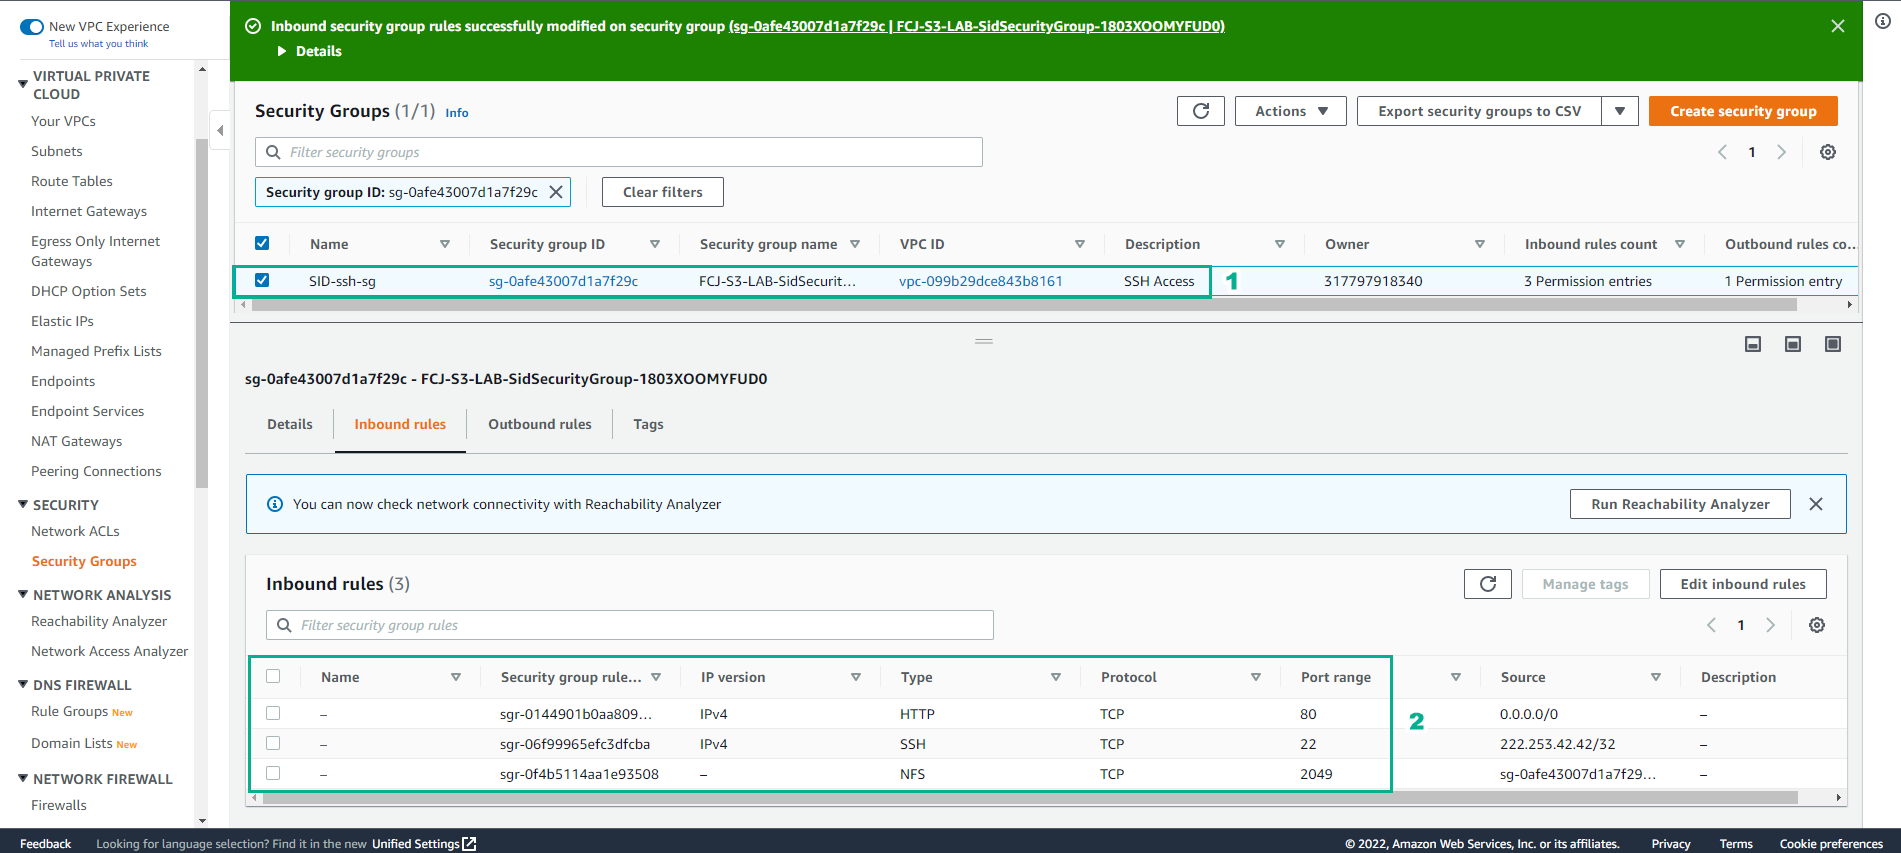Open the Actions dropdown

click(1291, 111)
